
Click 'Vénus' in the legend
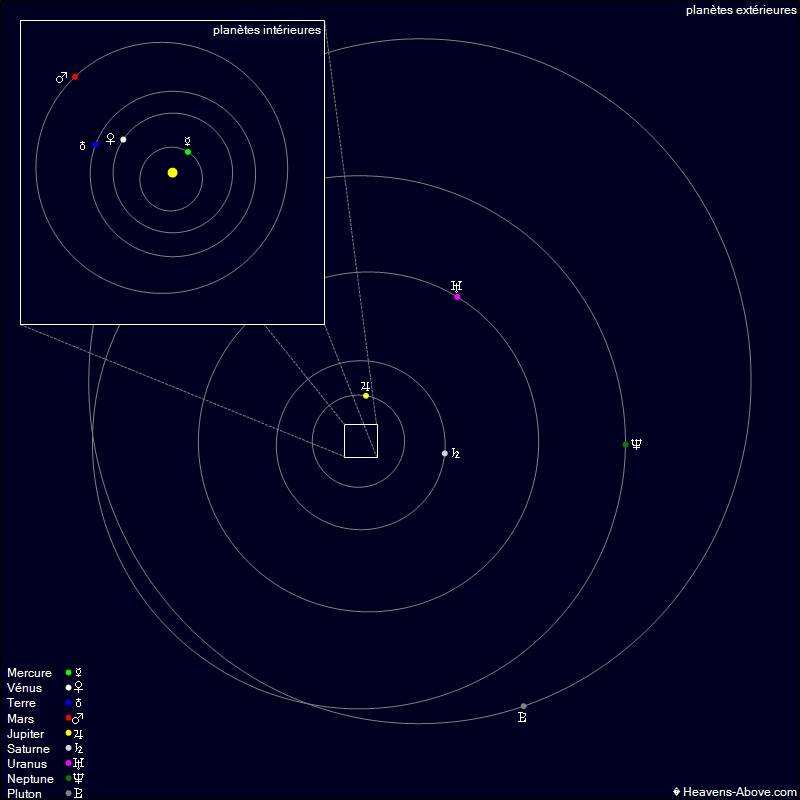[x=24, y=688]
